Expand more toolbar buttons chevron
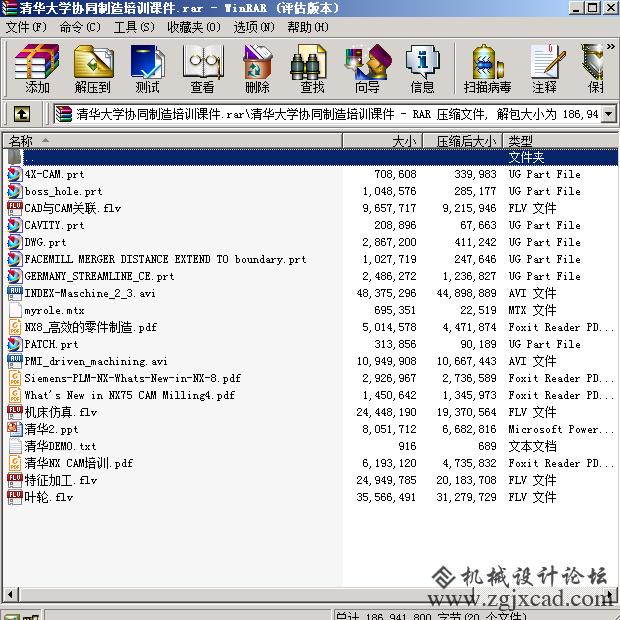Image resolution: width=620 pixels, height=620 pixels. pos(611,47)
